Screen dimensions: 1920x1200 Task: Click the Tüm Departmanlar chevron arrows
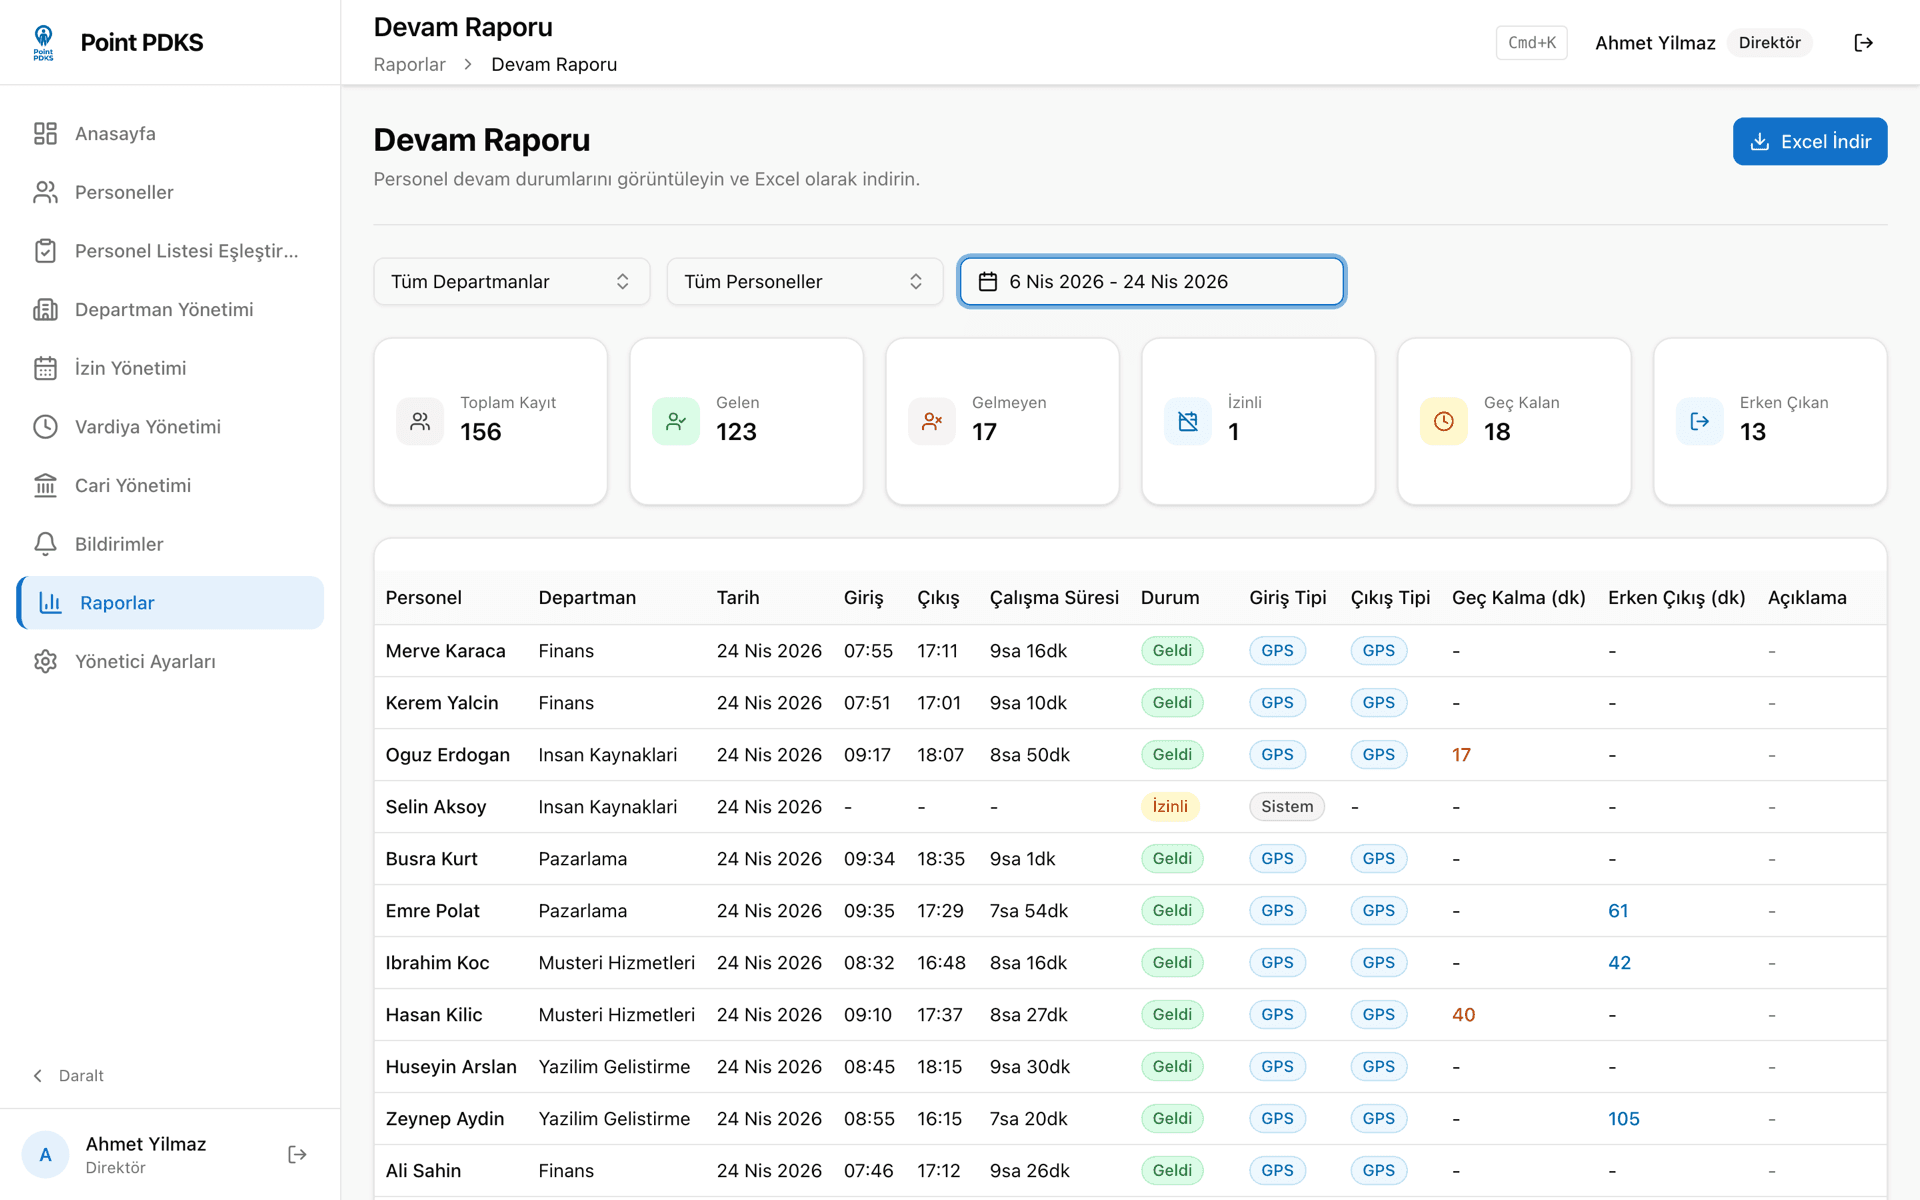tap(623, 282)
